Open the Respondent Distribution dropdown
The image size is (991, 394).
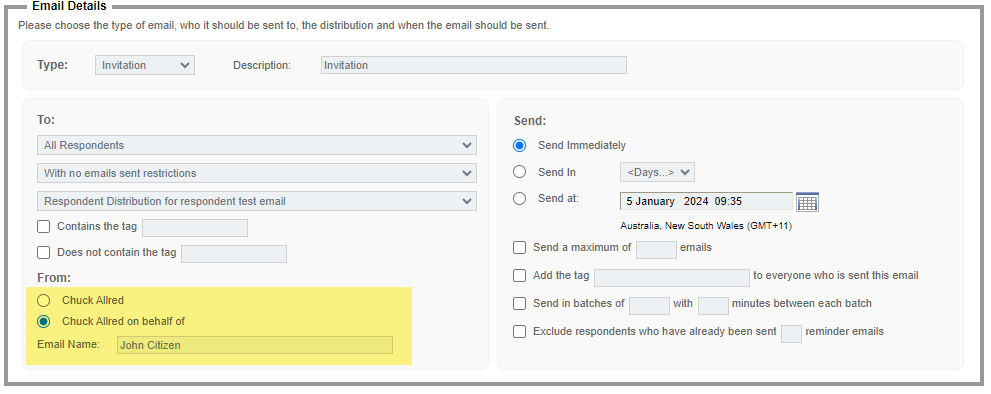pyautogui.click(x=257, y=201)
